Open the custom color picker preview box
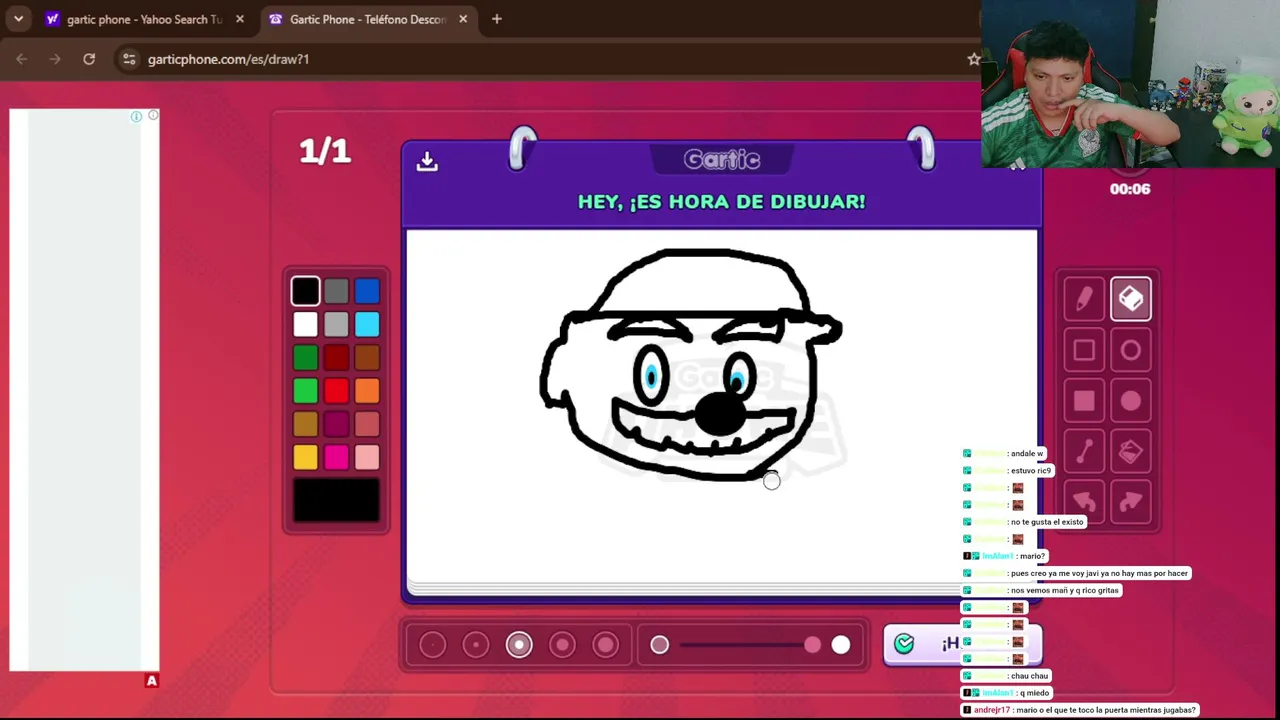The image size is (1280, 720). [336, 500]
